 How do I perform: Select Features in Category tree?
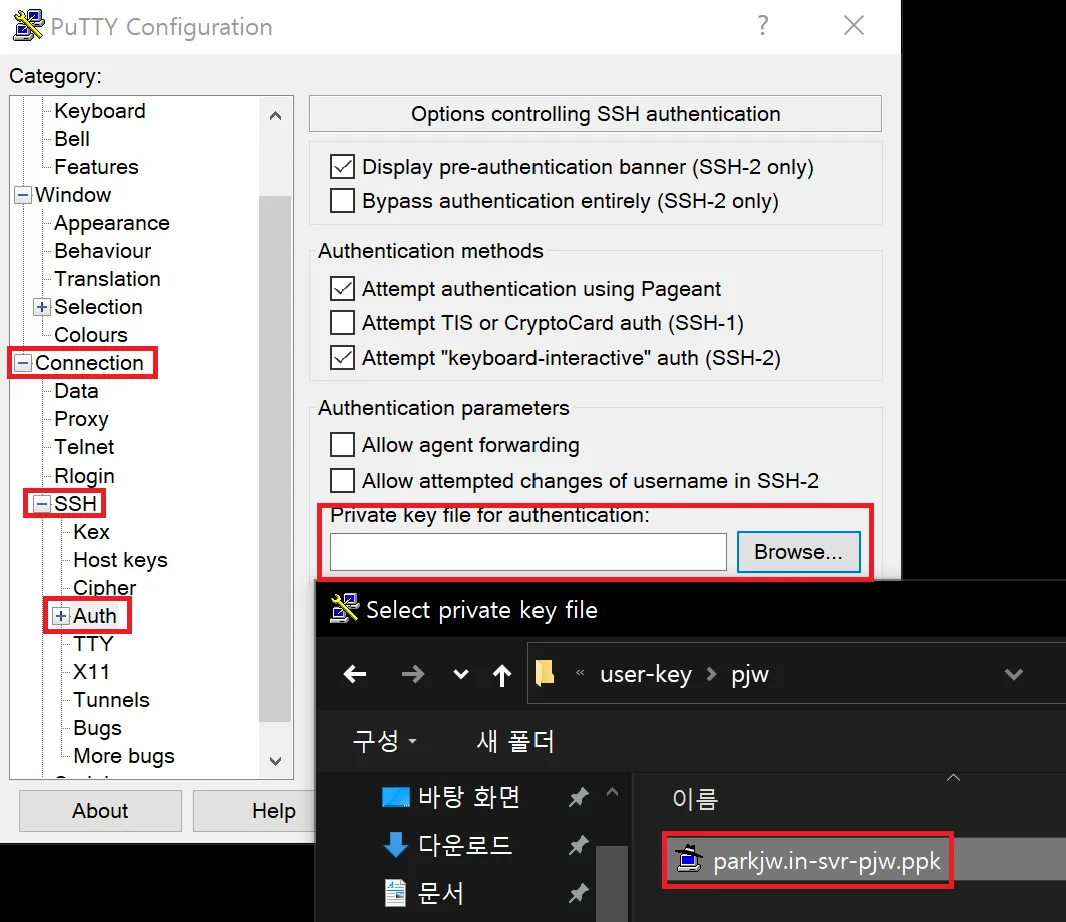pyautogui.click(x=97, y=167)
